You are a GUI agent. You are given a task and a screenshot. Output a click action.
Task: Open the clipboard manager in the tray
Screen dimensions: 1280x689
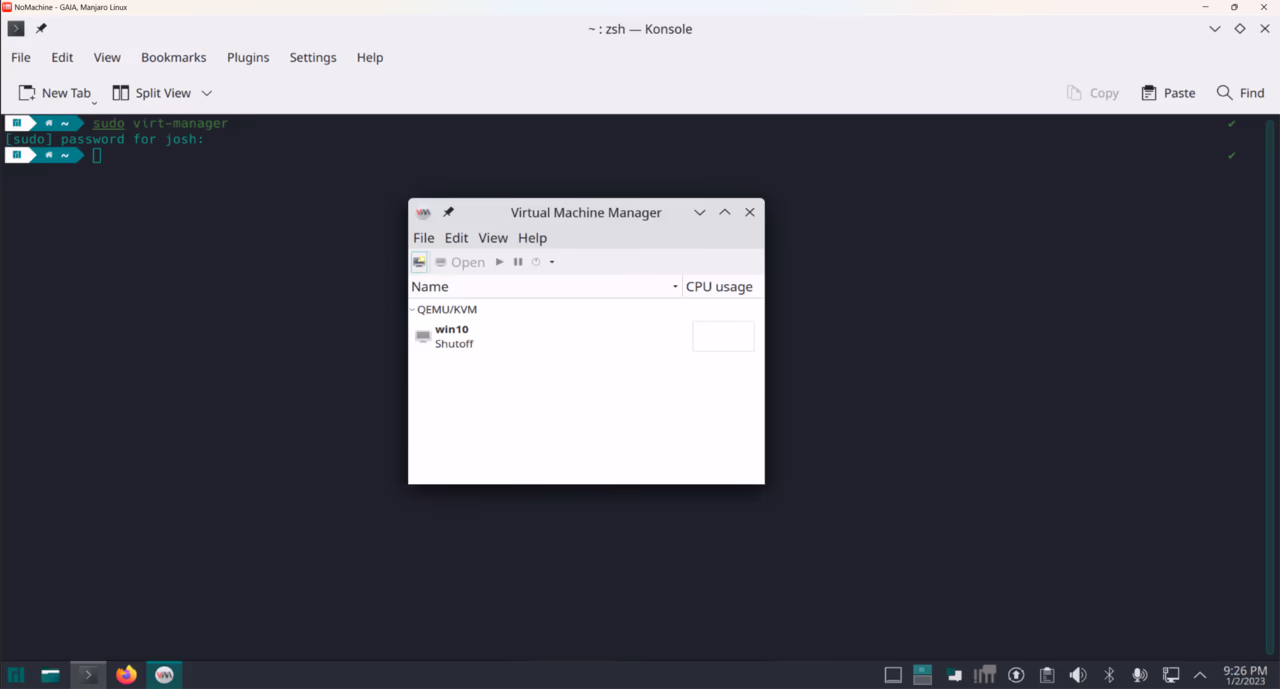(x=1047, y=675)
